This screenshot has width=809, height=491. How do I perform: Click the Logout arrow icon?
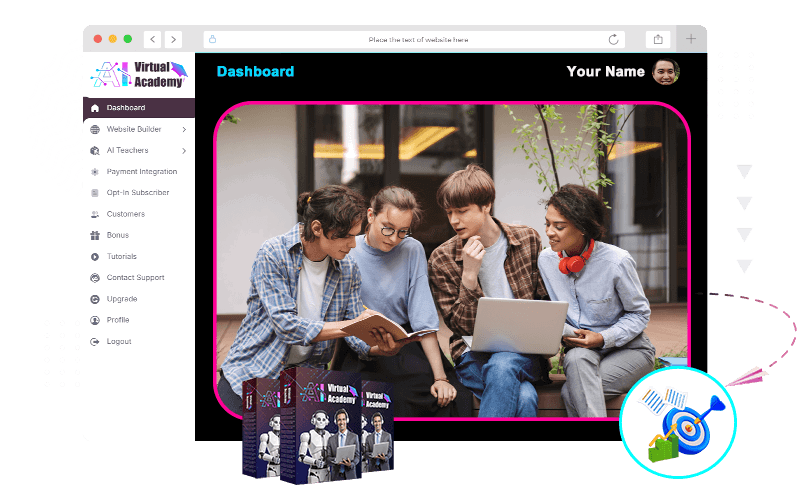(95, 342)
